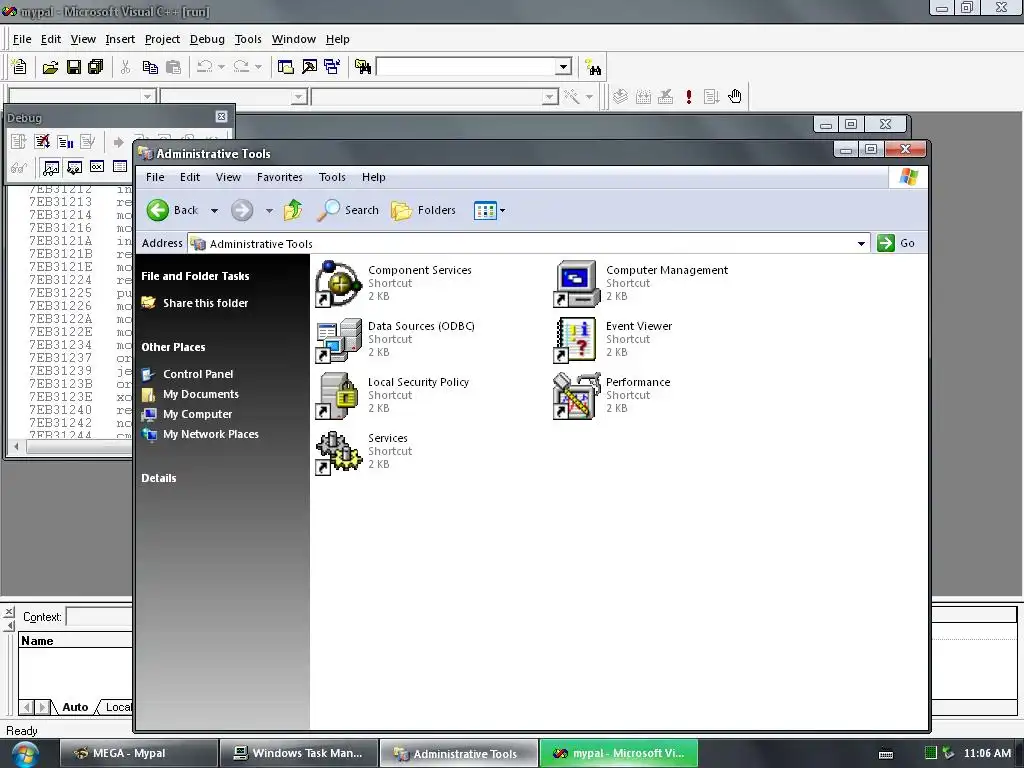Click the Find in Files icon
The width and height of the screenshot is (1024, 768).
[x=362, y=67]
